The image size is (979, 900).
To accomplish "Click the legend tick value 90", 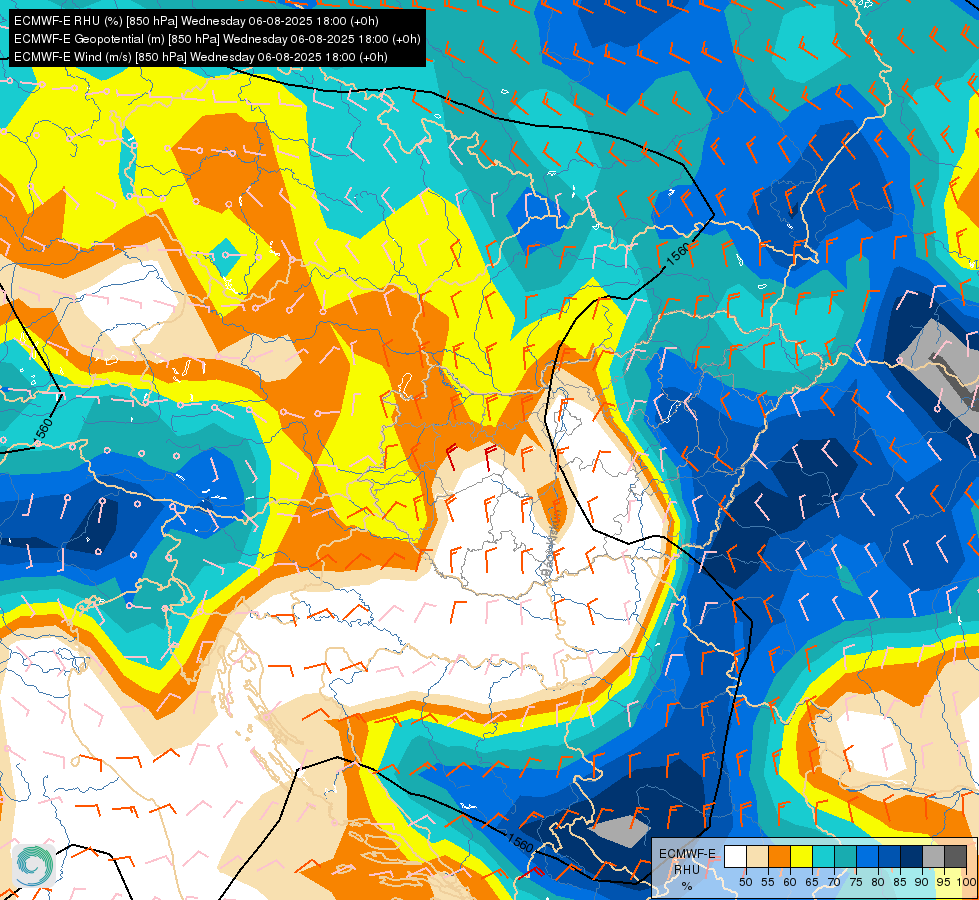I will coord(922,882).
